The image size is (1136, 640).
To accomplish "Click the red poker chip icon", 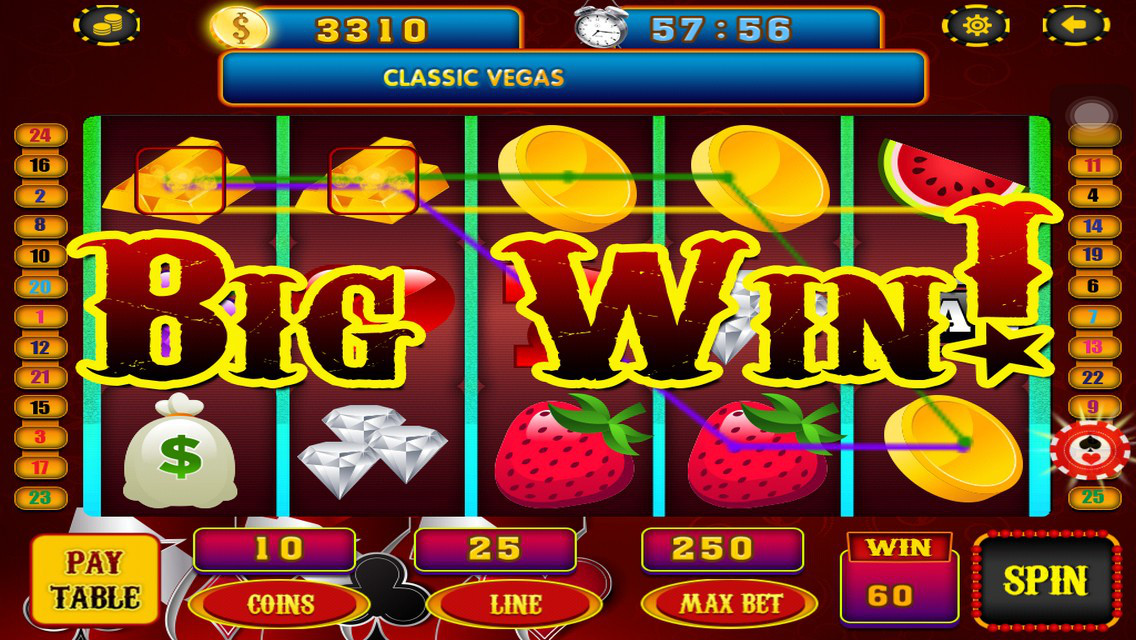I will click(1090, 449).
